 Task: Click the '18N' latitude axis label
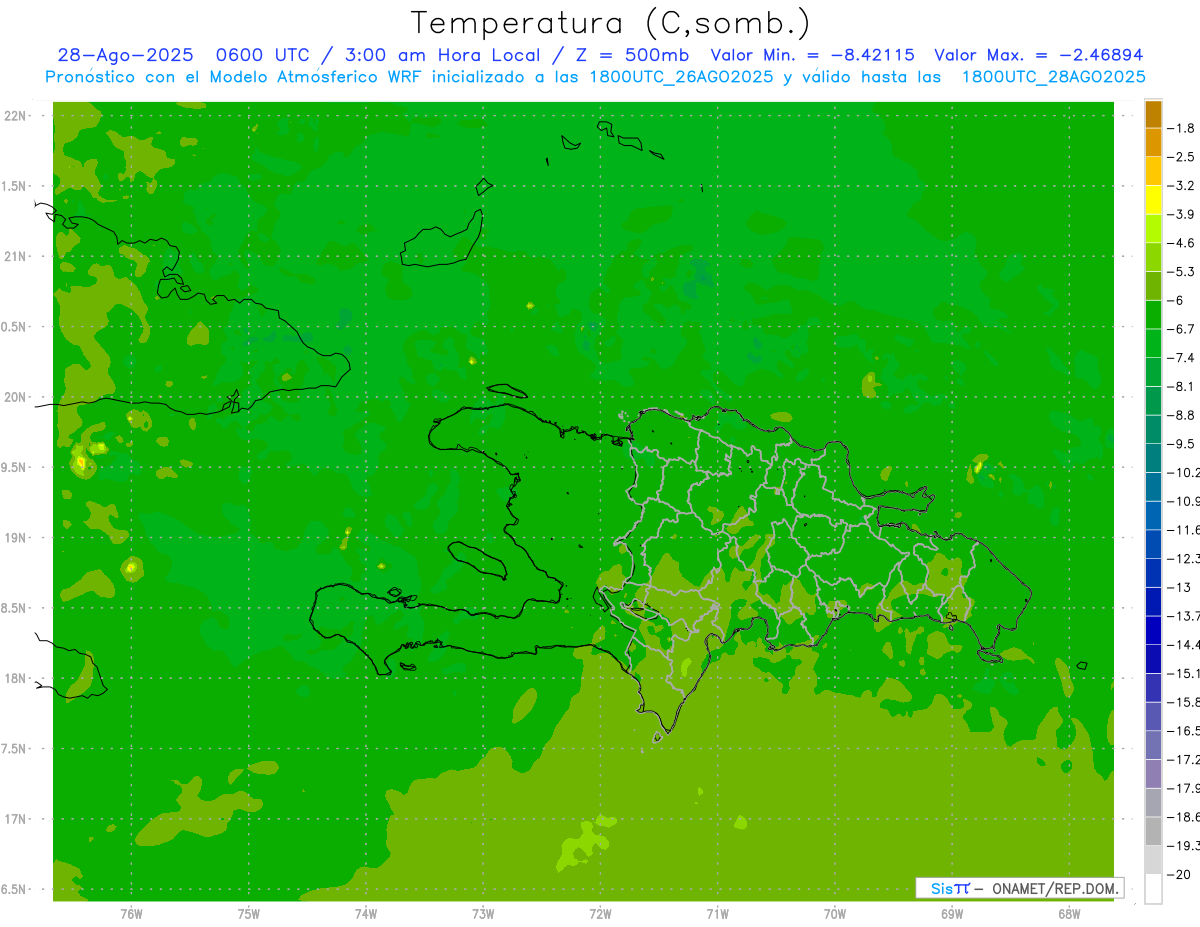[x=16, y=678]
